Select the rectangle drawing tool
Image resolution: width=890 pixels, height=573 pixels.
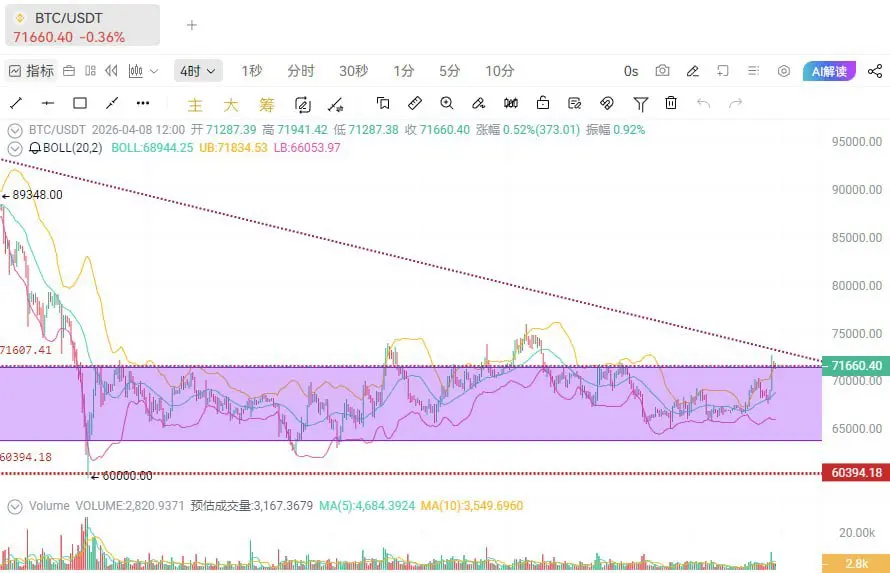point(80,103)
